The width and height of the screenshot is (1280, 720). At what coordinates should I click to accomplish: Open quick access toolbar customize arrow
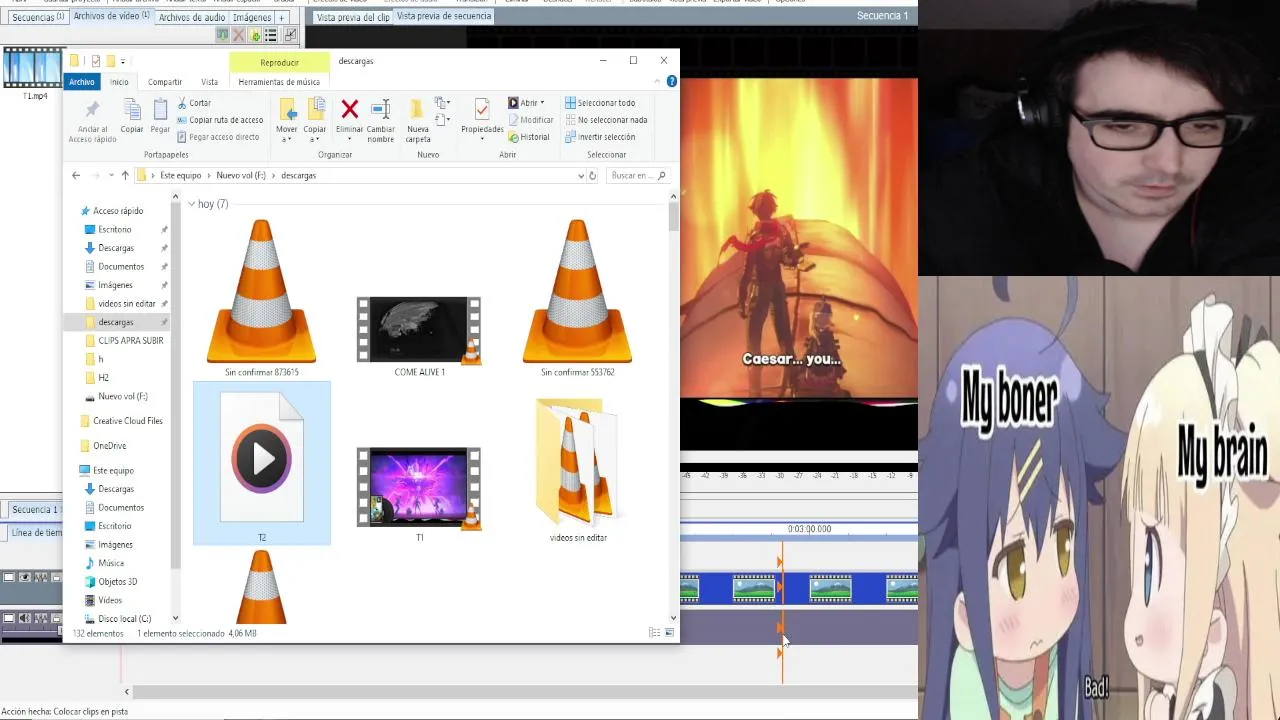(123, 61)
